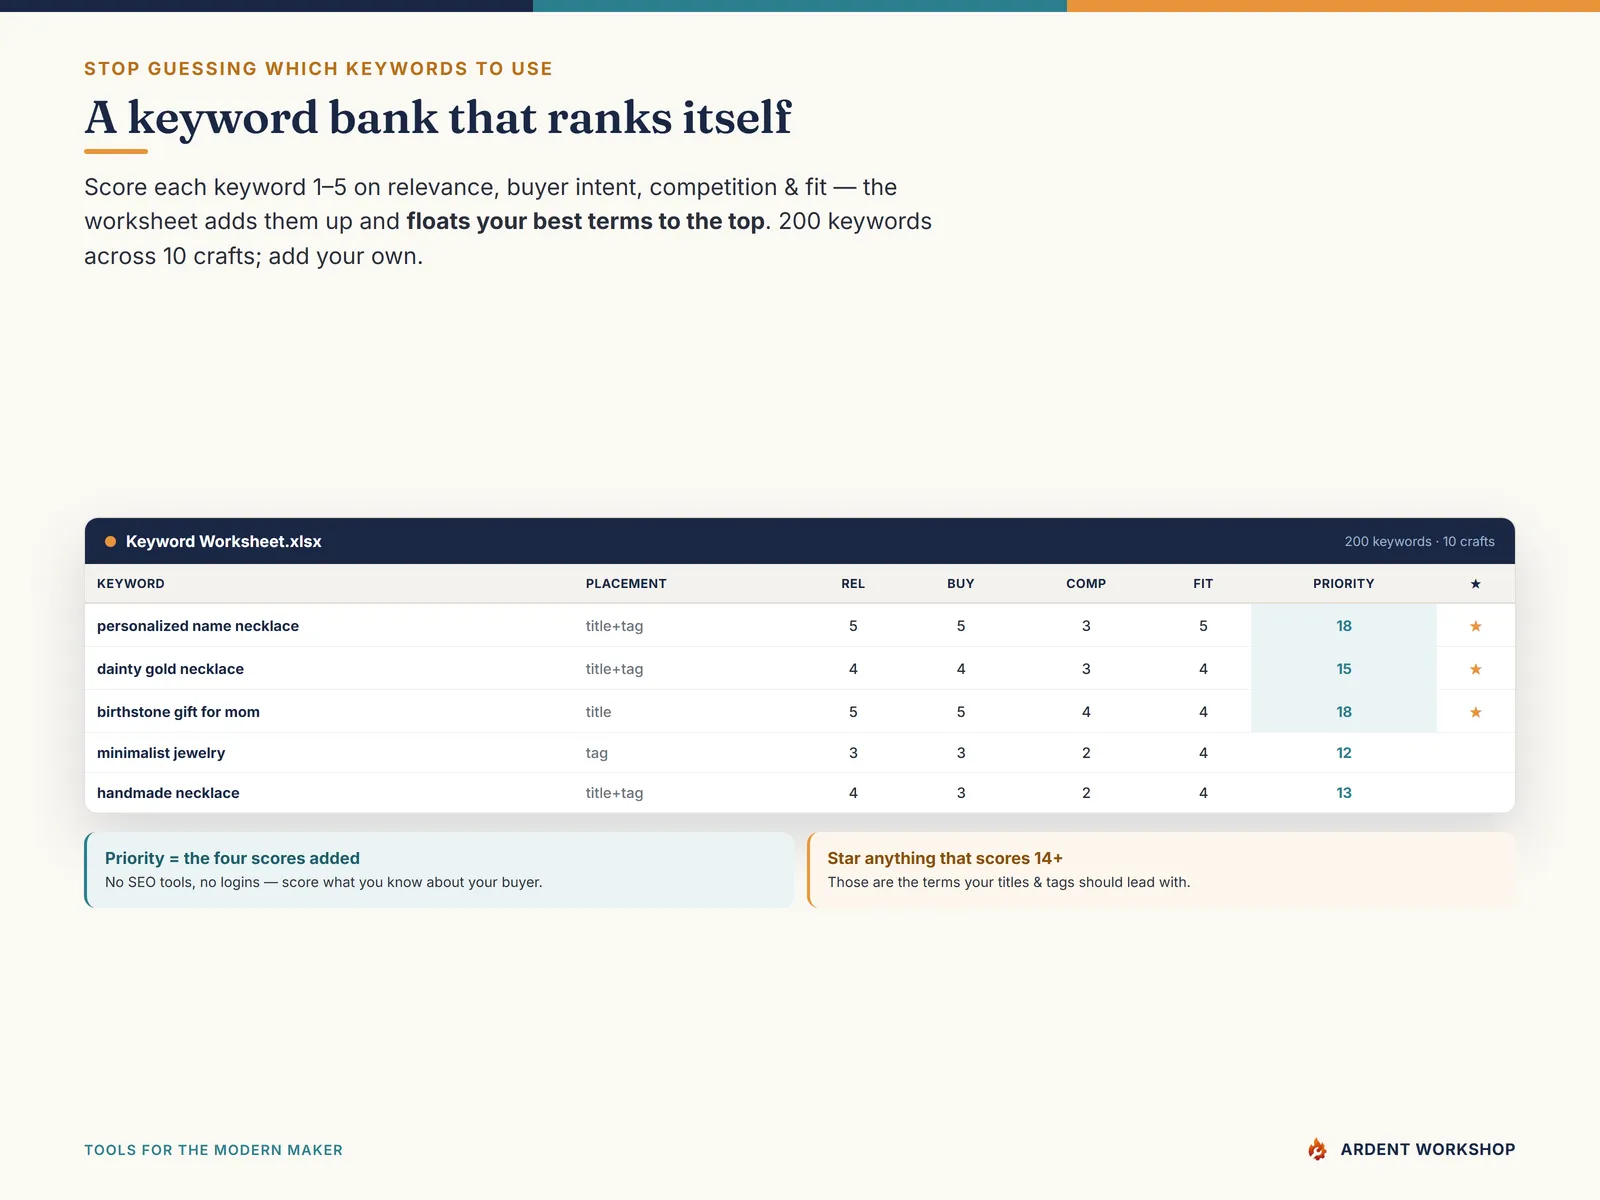Click 'Those are the terms your titles' sentence

(x=1009, y=882)
